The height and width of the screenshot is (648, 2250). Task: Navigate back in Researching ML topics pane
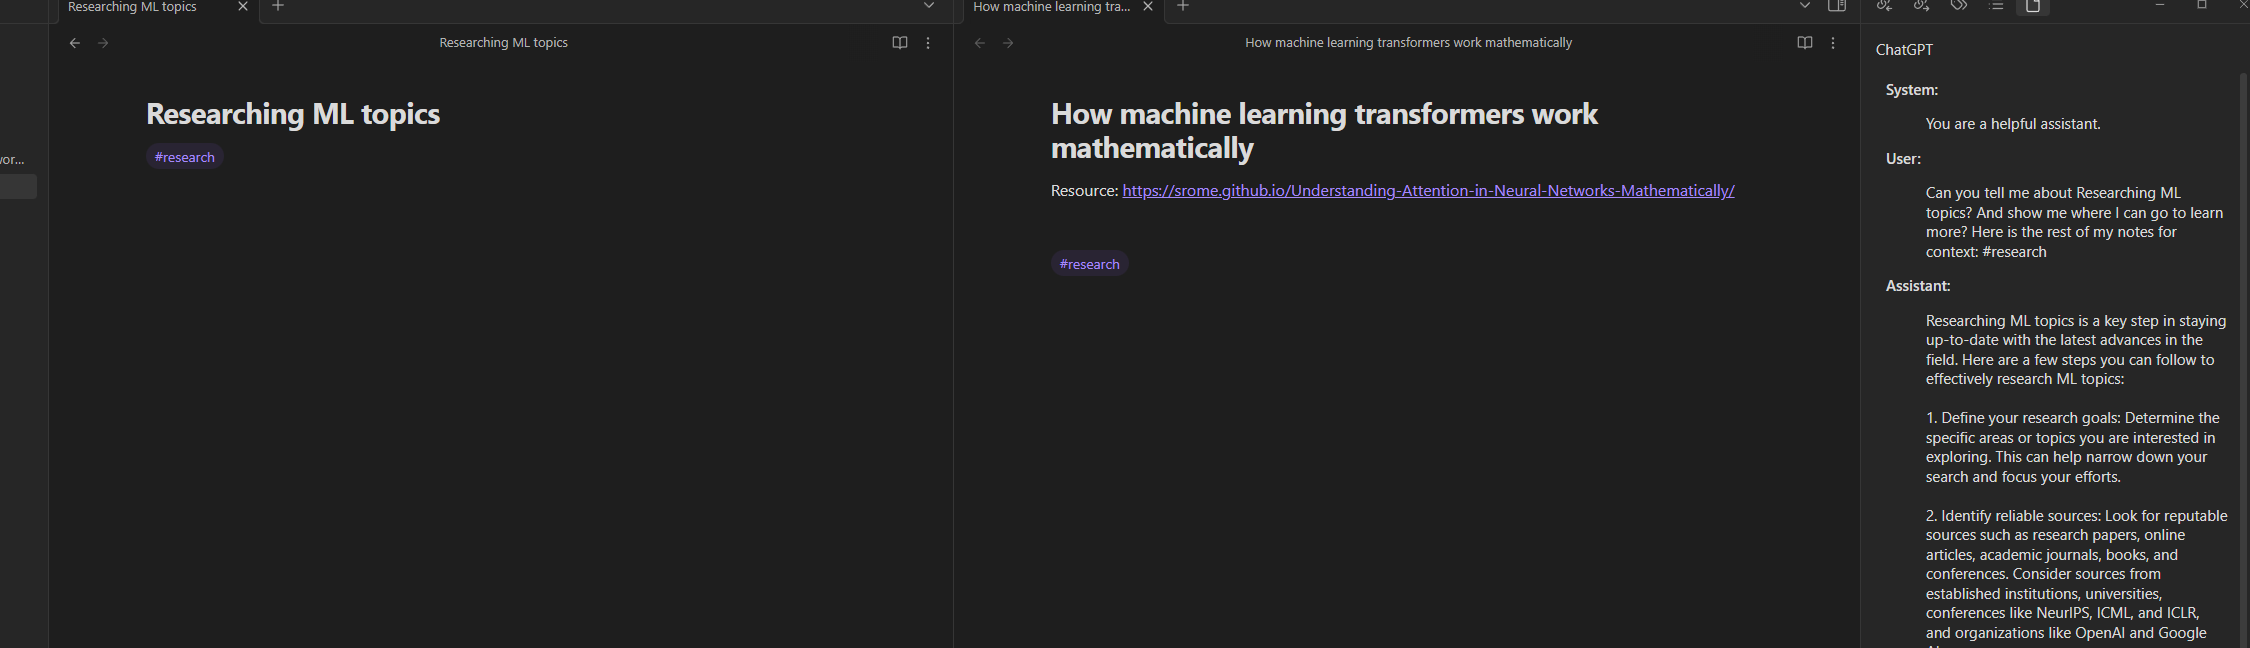pos(75,43)
